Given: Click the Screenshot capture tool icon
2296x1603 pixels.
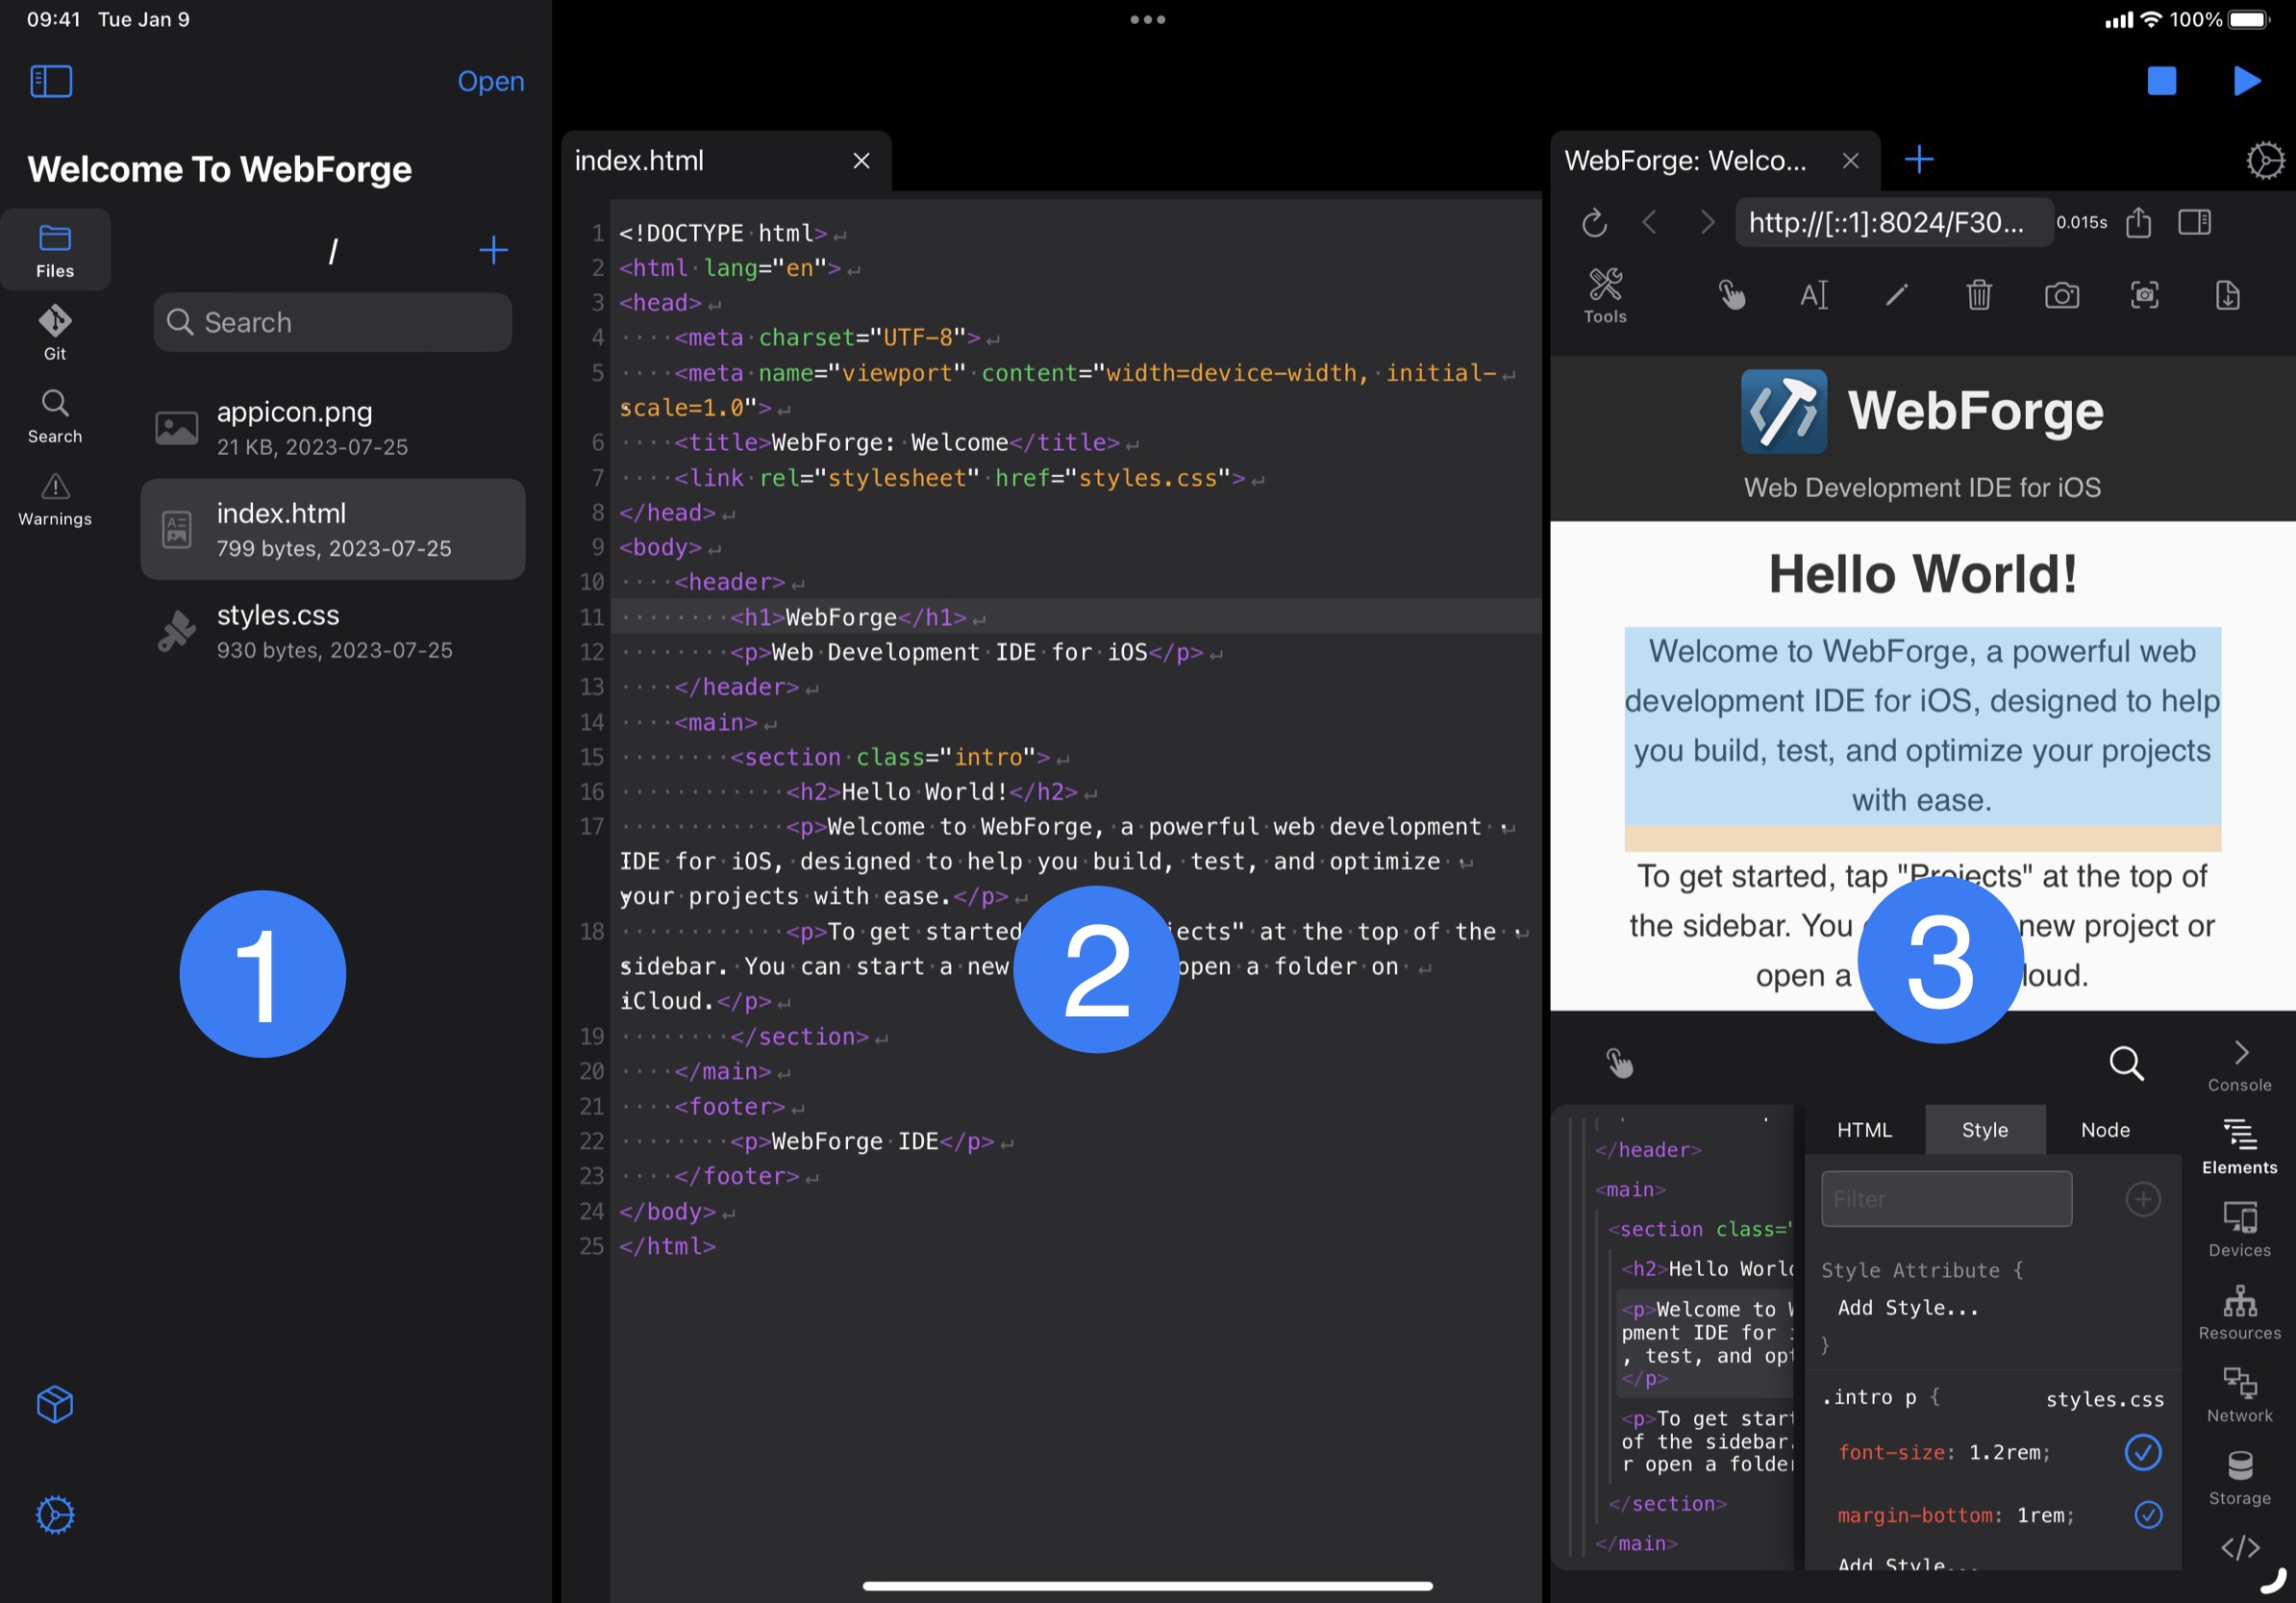Looking at the screenshot, I should [x=2142, y=293].
